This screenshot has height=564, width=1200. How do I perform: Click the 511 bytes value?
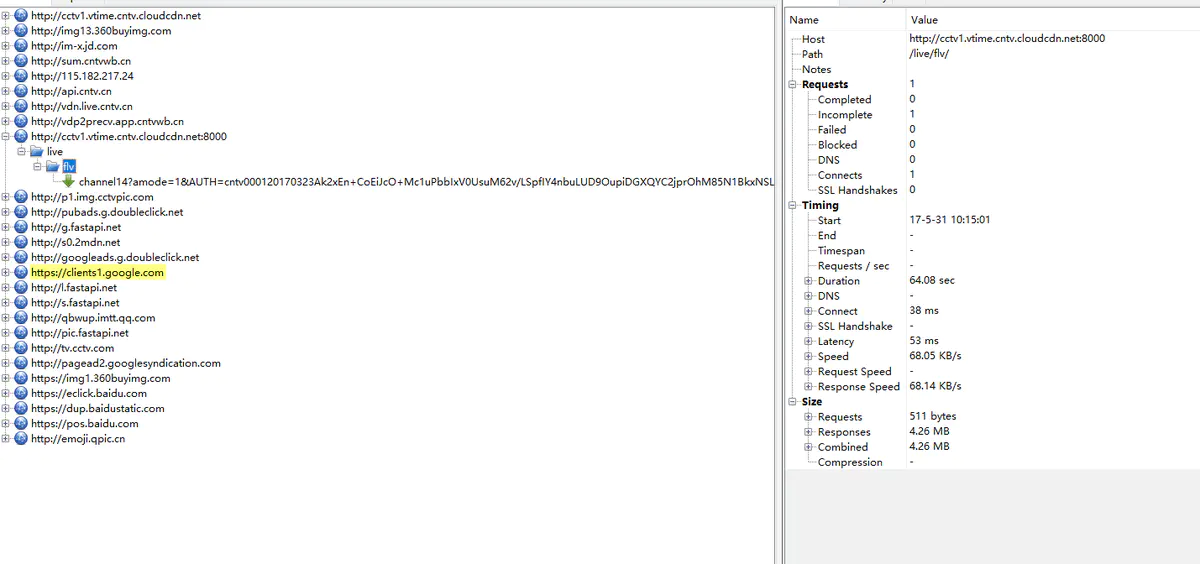pos(932,417)
